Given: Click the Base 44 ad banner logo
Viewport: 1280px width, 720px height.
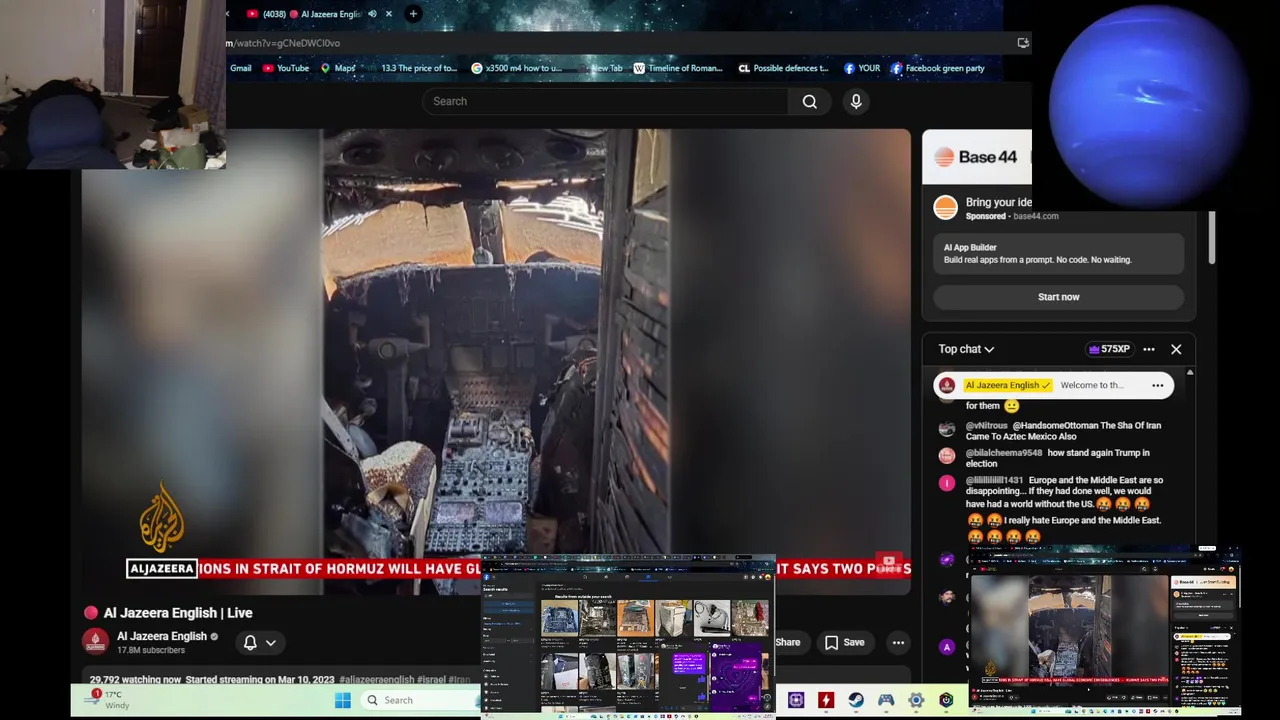Looking at the screenshot, I should (x=975, y=157).
